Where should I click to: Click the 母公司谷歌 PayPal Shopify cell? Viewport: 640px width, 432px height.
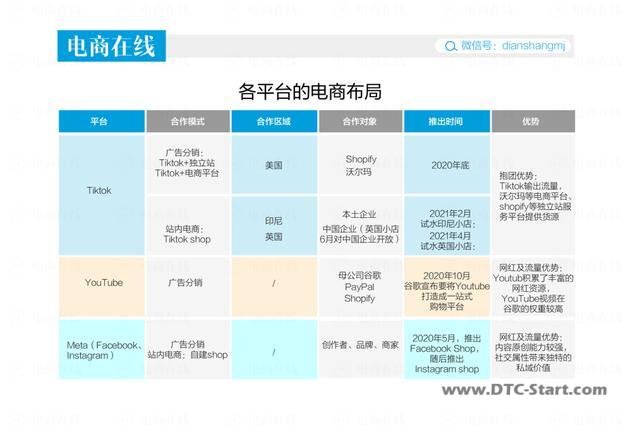(360, 287)
